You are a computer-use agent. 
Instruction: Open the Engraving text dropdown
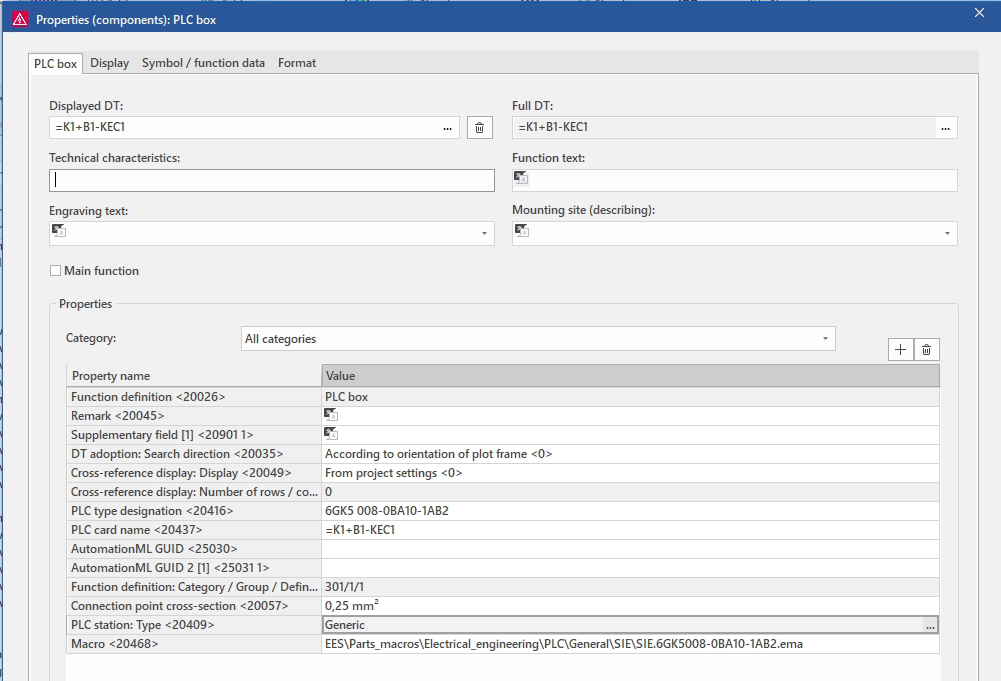(485, 233)
